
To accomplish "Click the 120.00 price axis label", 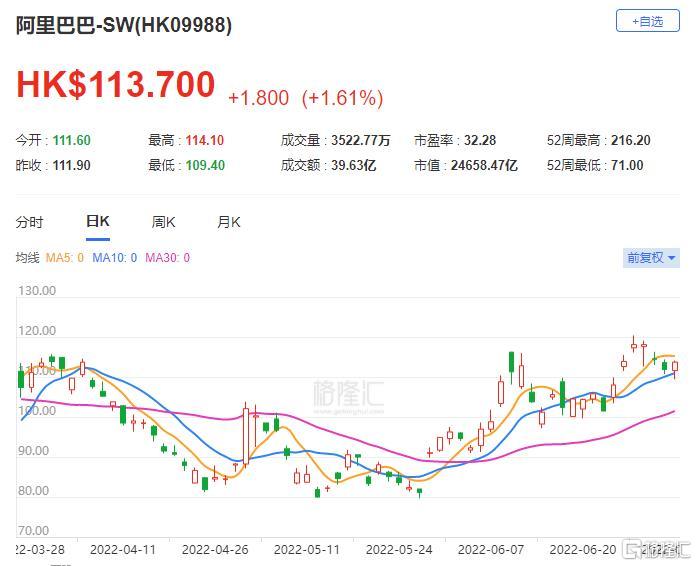I will 37,331.
